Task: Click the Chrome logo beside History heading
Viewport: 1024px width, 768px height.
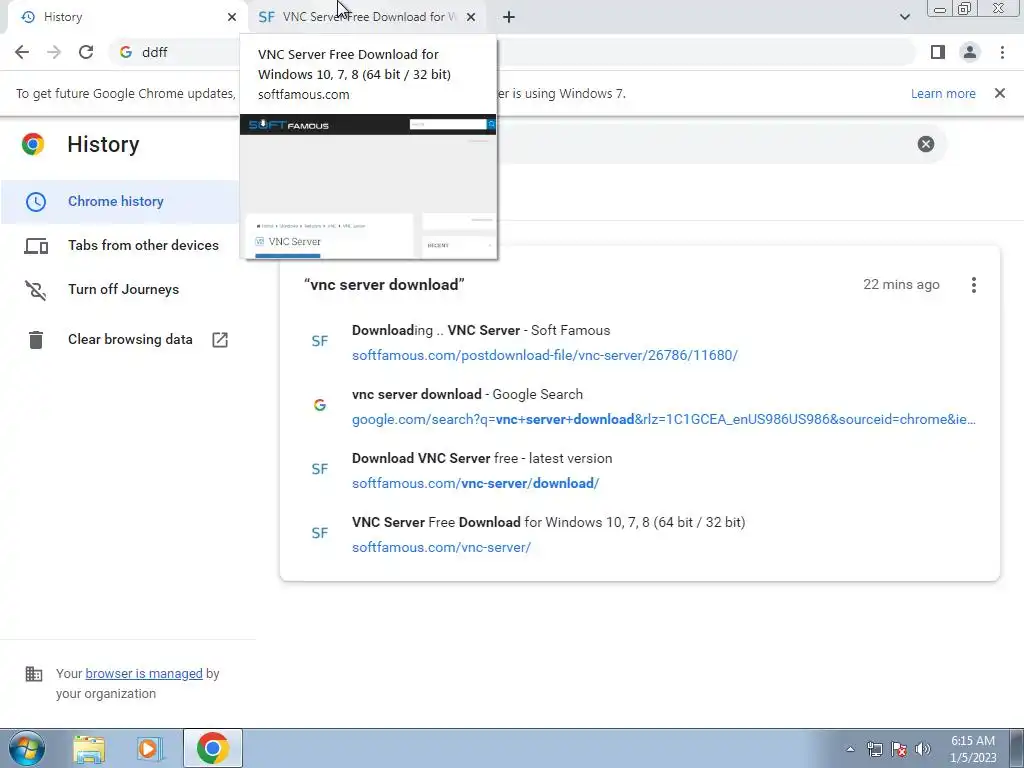Action: [33, 144]
